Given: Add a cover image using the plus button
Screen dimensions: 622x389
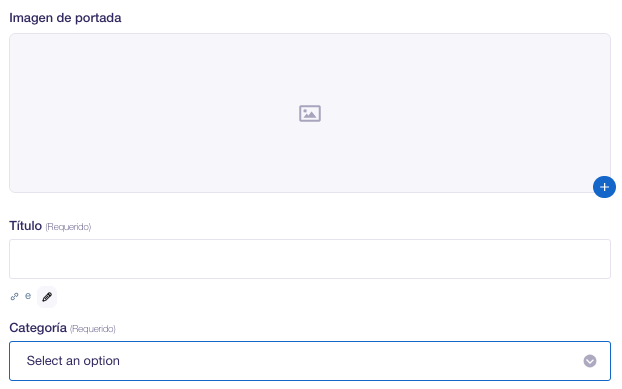Looking at the screenshot, I should coord(604,187).
